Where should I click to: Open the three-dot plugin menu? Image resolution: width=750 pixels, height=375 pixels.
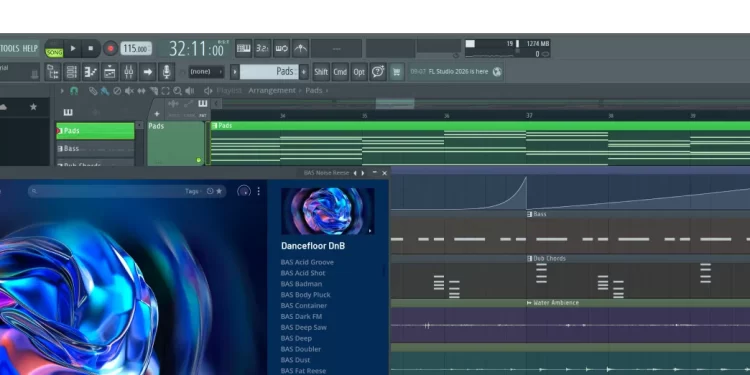point(259,191)
